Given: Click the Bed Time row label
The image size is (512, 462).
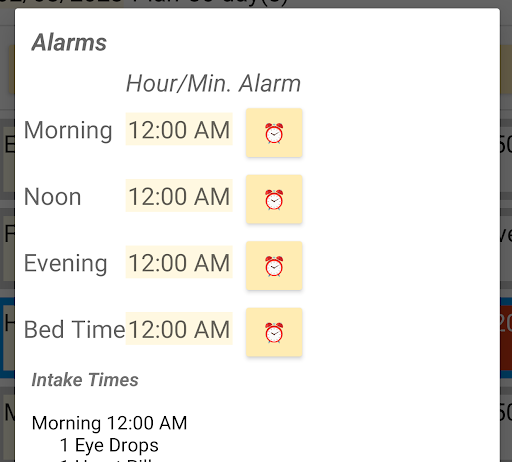Looking at the screenshot, I should tap(74, 329).
